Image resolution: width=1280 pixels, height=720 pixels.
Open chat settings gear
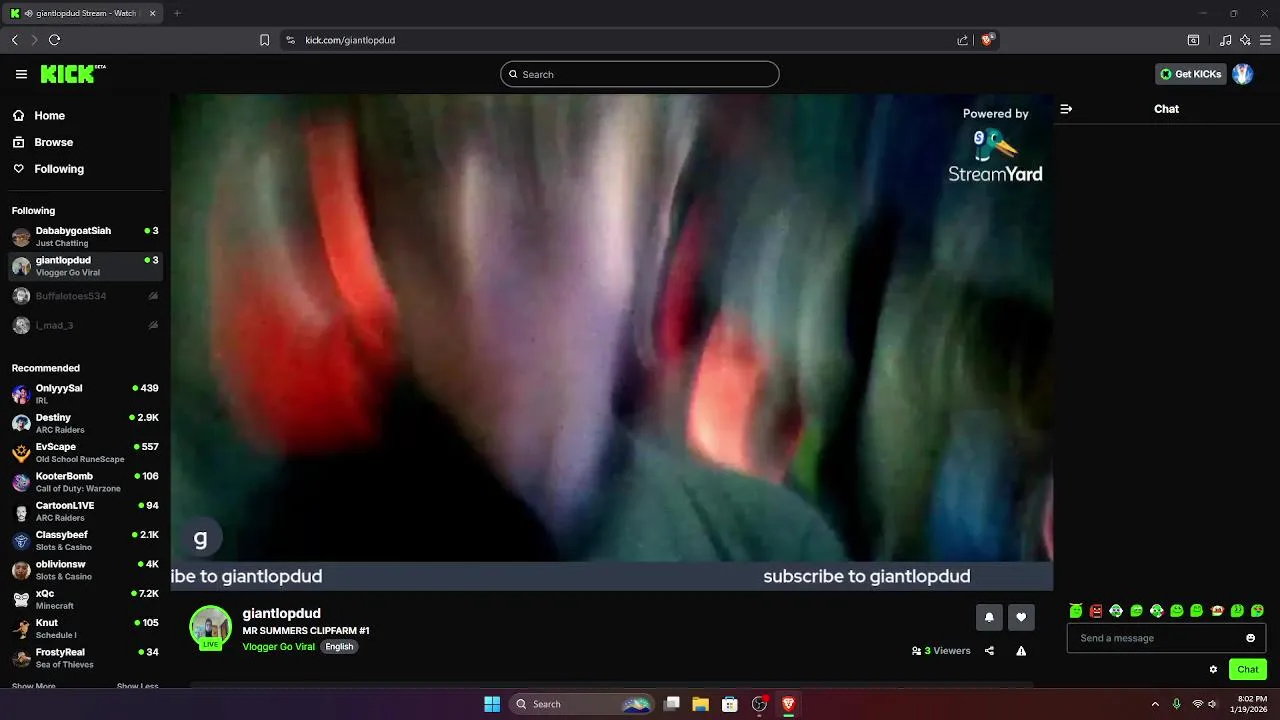point(1213,670)
